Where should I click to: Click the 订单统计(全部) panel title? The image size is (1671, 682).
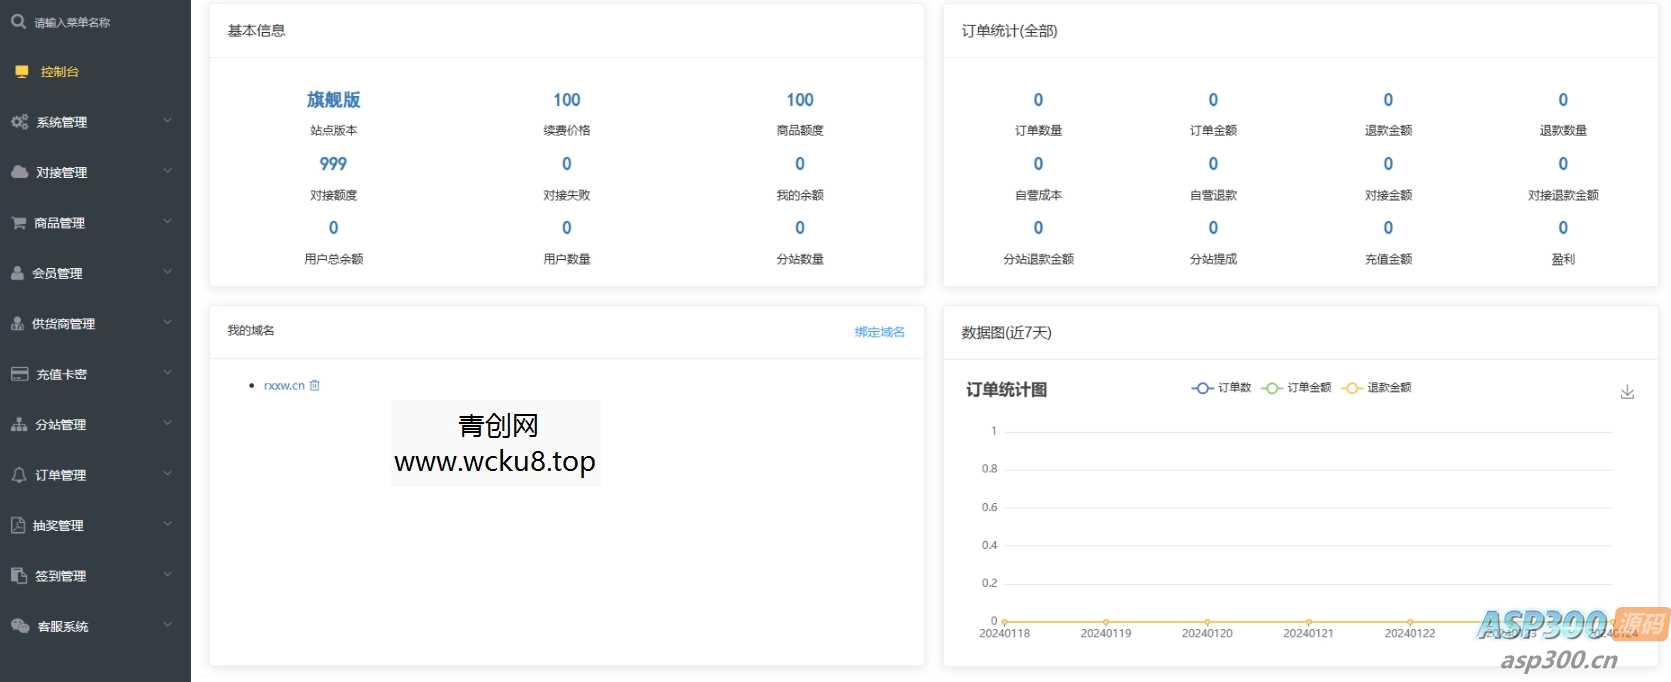1009,31
